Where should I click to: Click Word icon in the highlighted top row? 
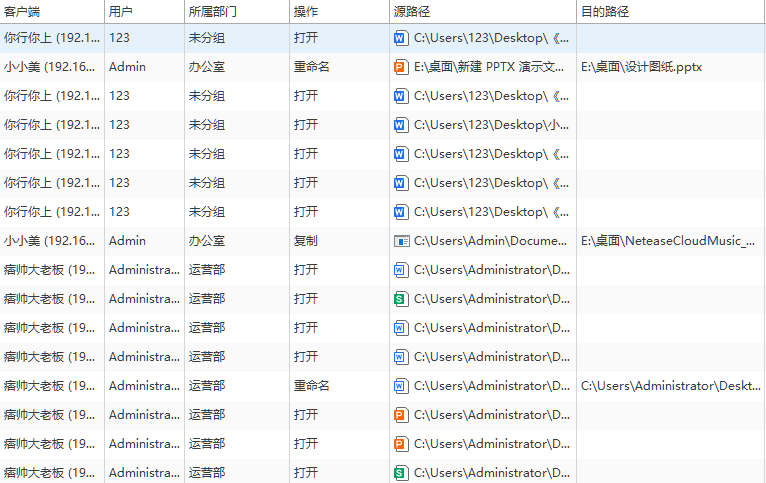click(x=401, y=38)
